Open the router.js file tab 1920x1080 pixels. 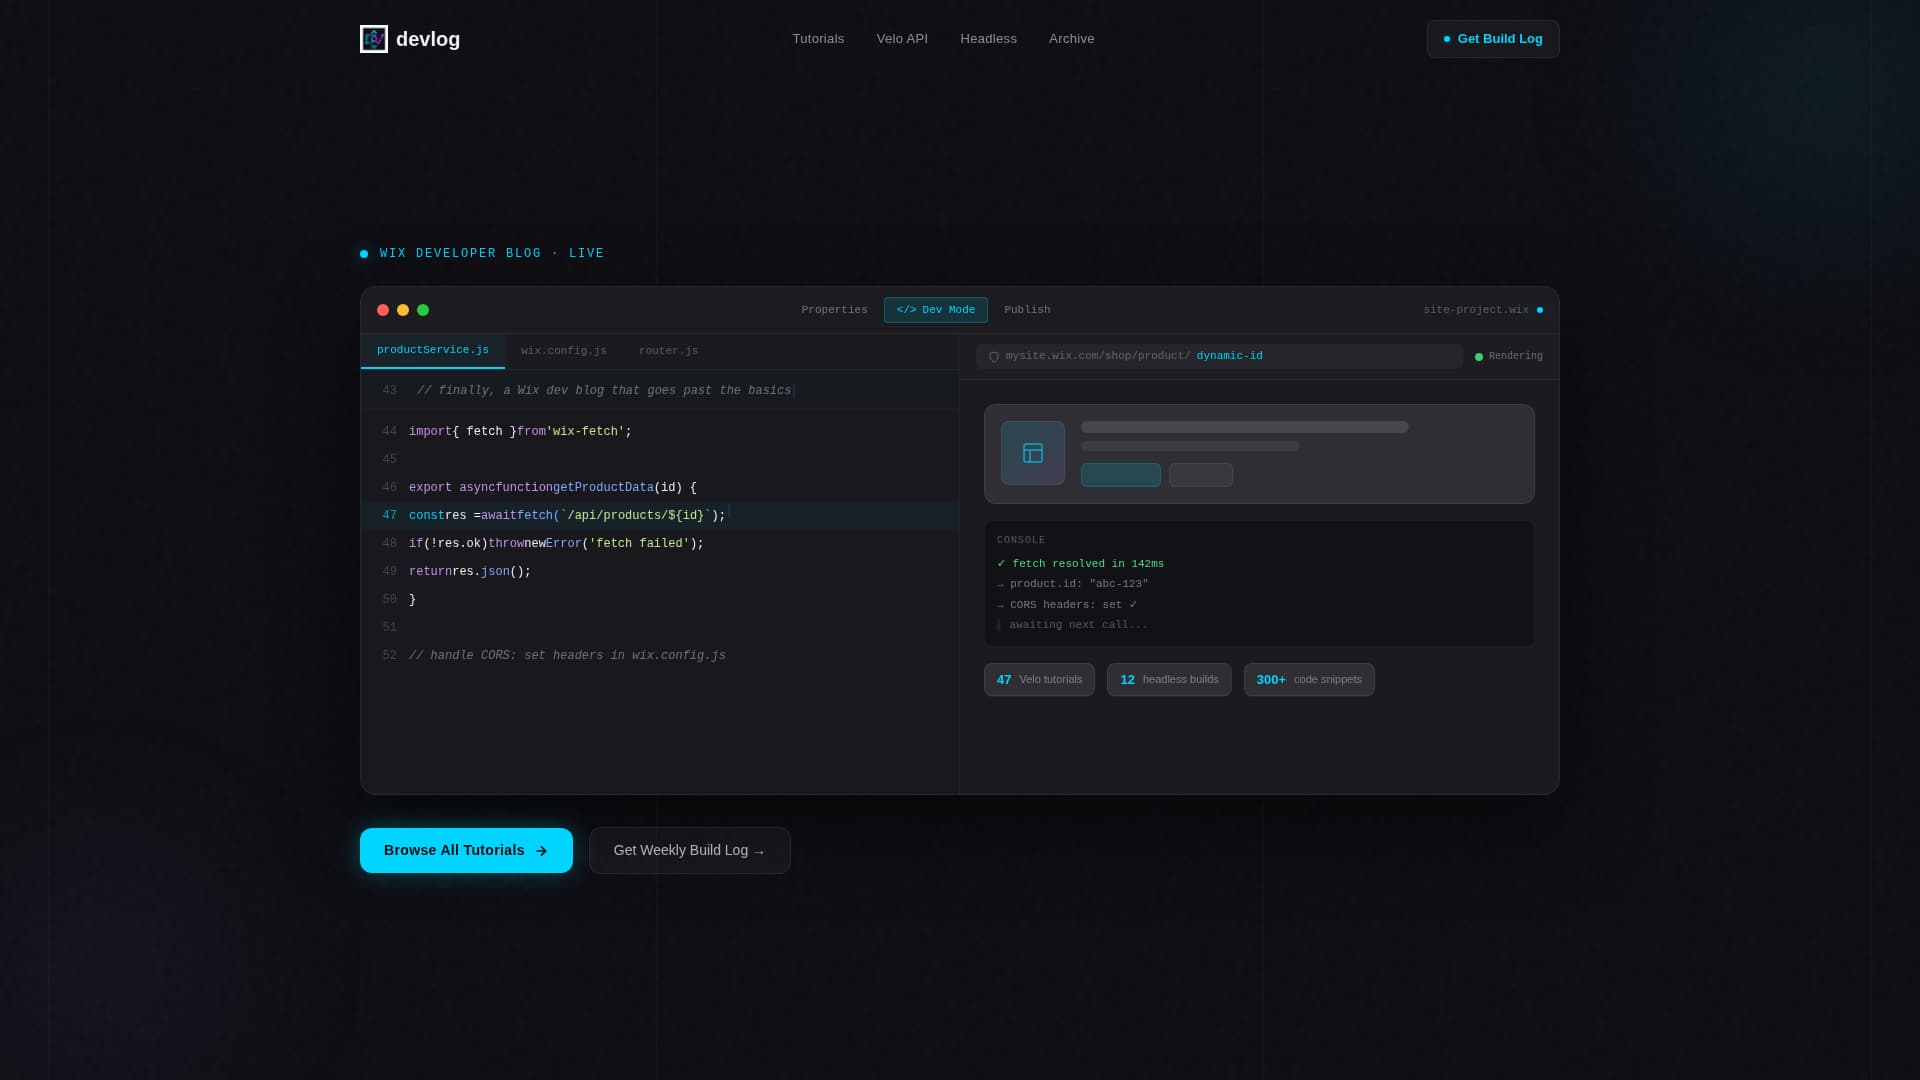click(x=668, y=351)
